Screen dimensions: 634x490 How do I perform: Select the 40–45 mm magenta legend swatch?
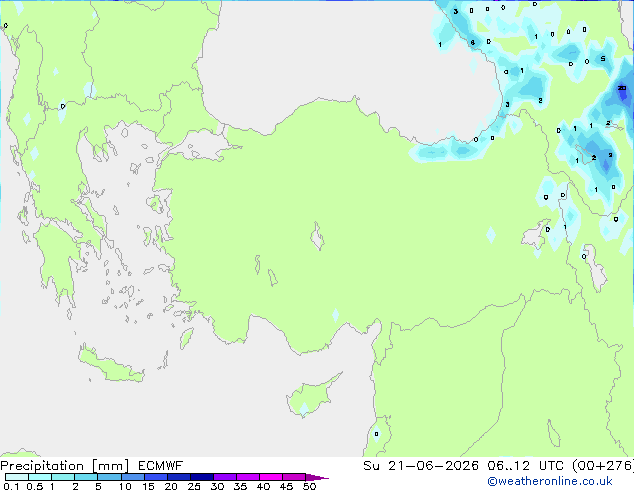tap(271, 477)
